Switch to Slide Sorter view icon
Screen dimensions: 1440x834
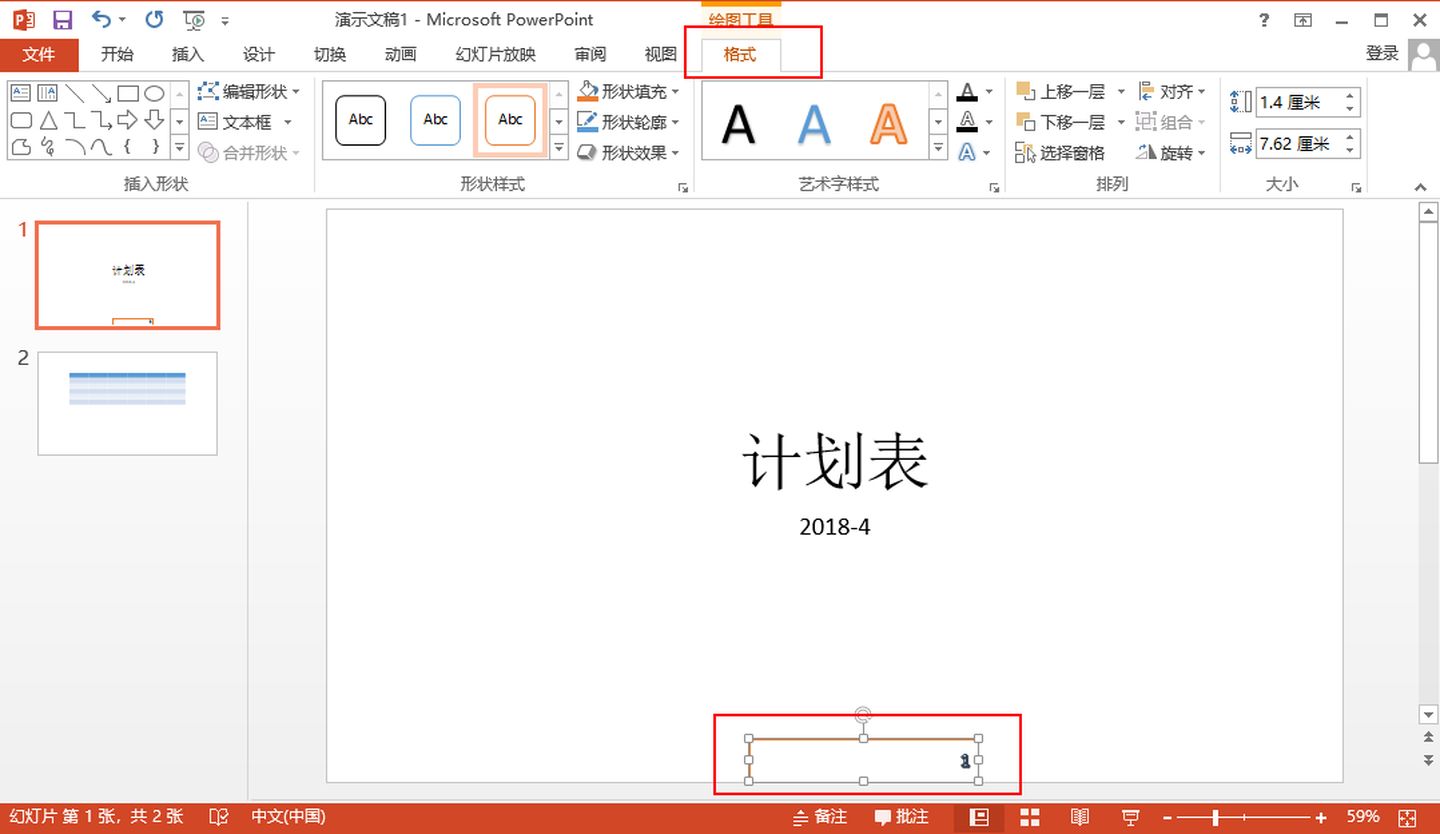coord(1030,817)
